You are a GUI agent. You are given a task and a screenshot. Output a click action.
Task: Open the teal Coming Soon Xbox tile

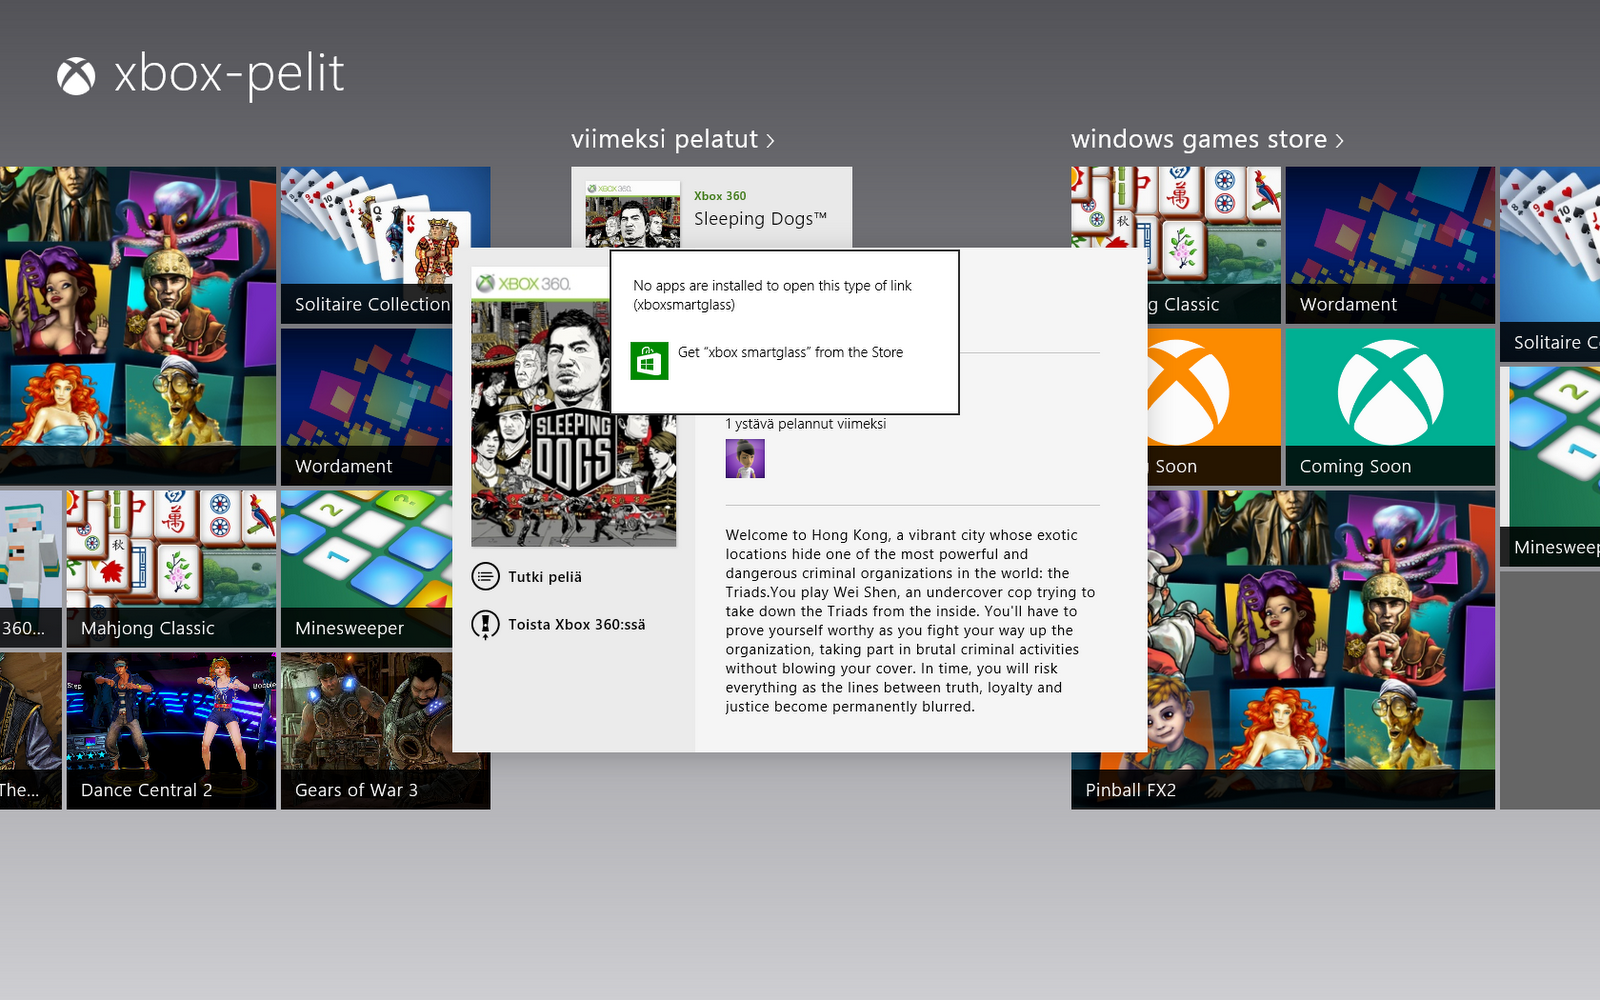click(1390, 407)
